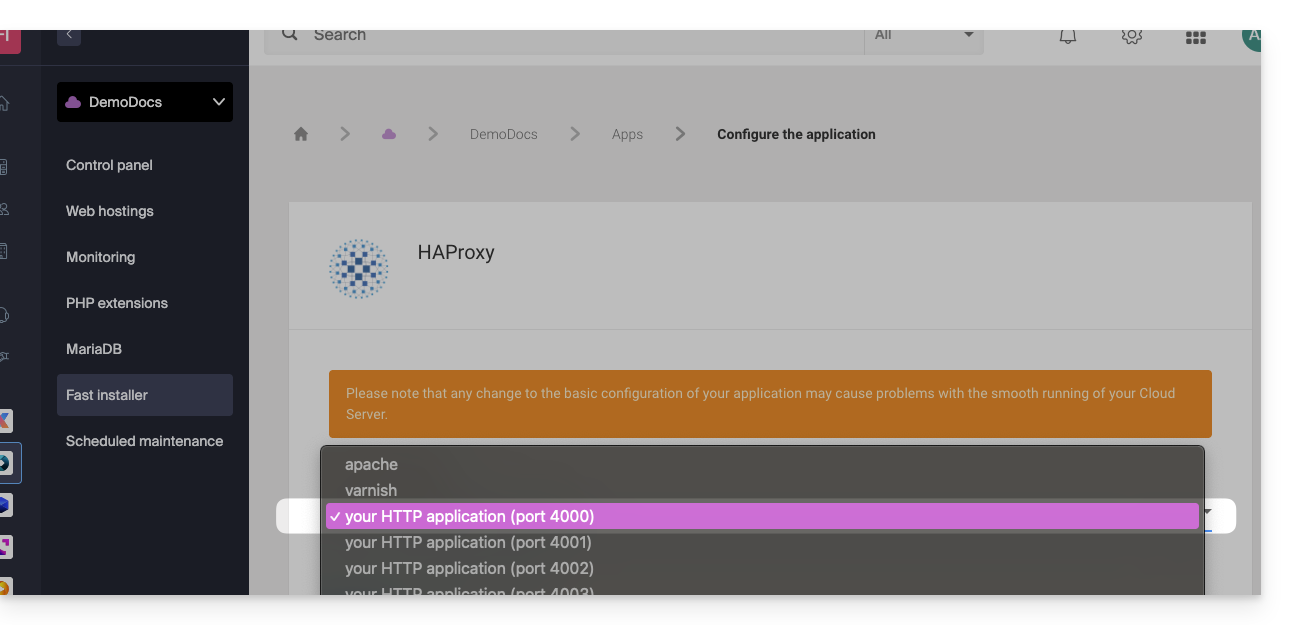The image size is (1291, 625).
Task: Click the Apps breadcrumb link
Action: 627,134
